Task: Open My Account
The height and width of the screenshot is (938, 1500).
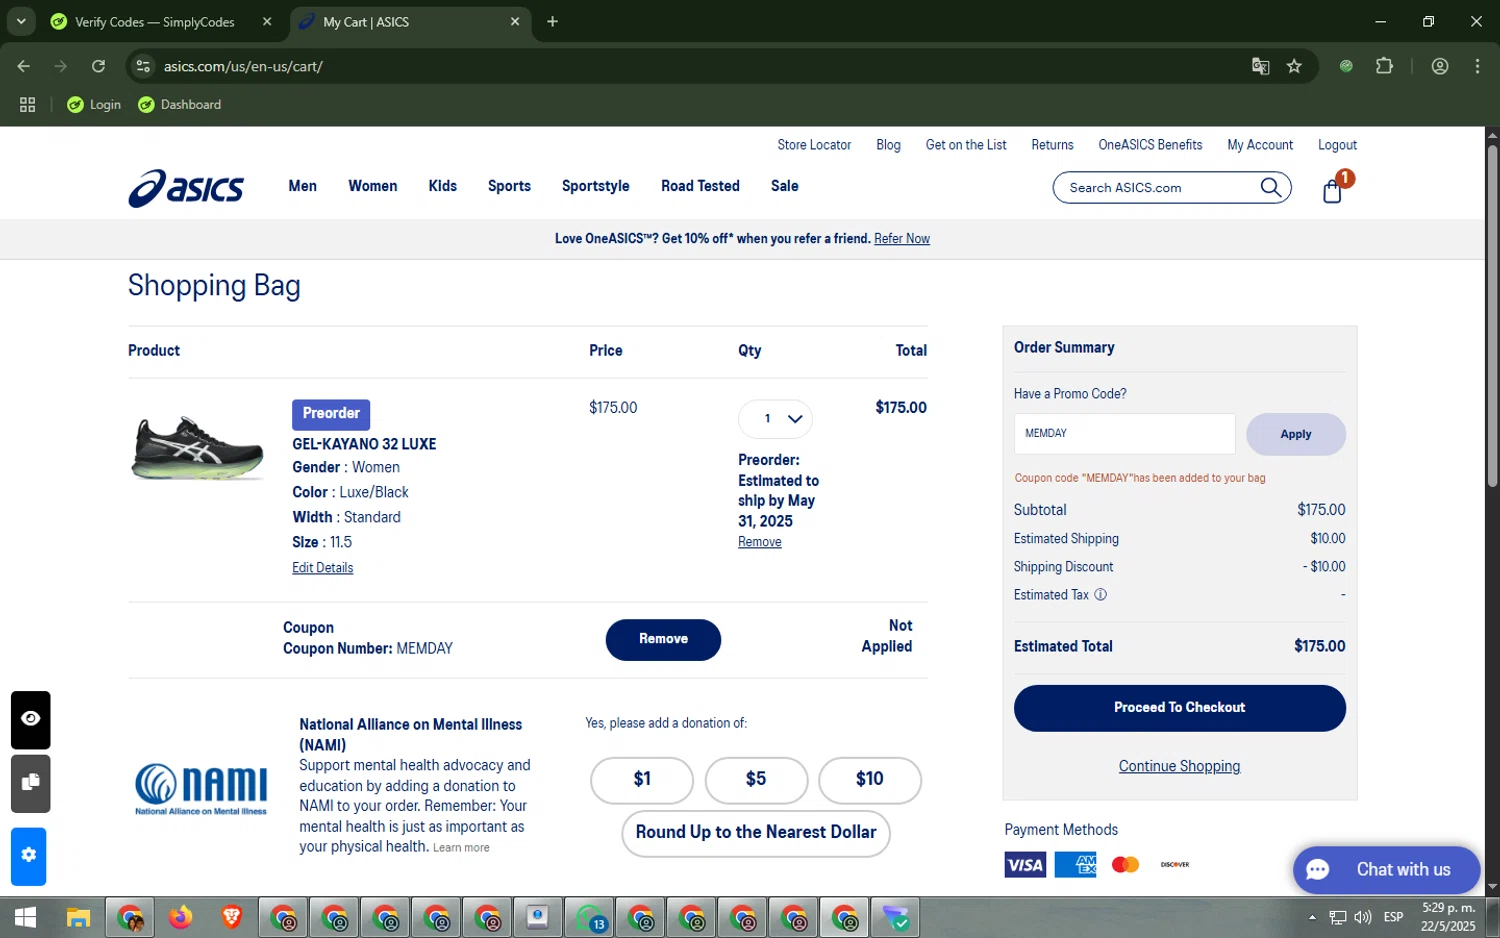Action: (1260, 145)
